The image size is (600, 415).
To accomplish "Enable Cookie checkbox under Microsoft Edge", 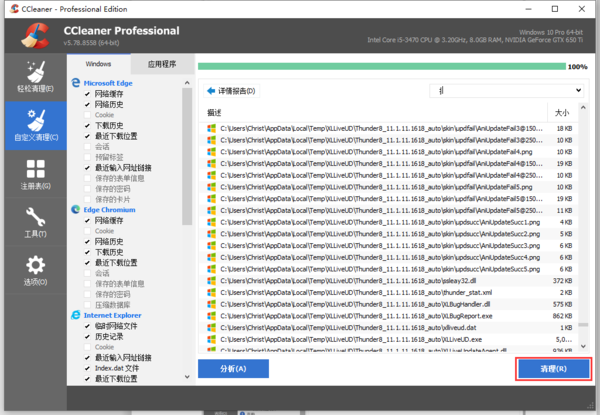I will pos(88,115).
